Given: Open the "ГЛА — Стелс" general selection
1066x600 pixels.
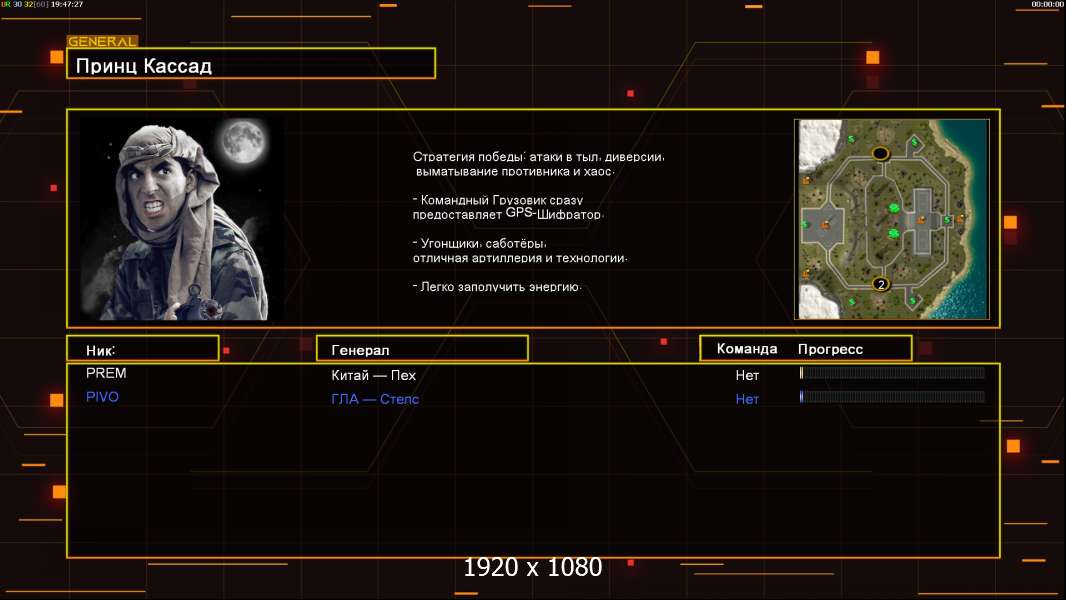Looking at the screenshot, I should click(x=375, y=399).
